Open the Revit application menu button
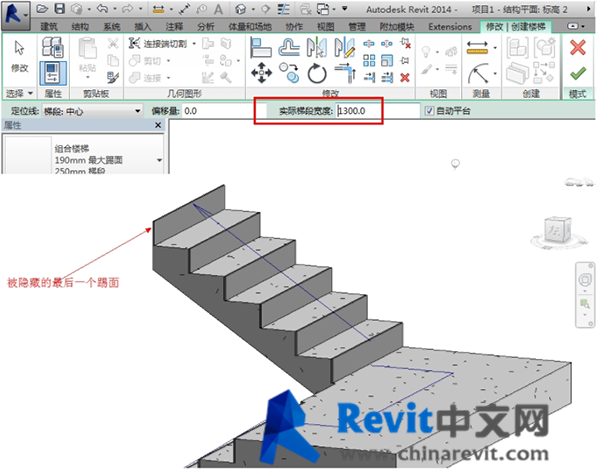The height and width of the screenshot is (471, 600). coord(16,15)
